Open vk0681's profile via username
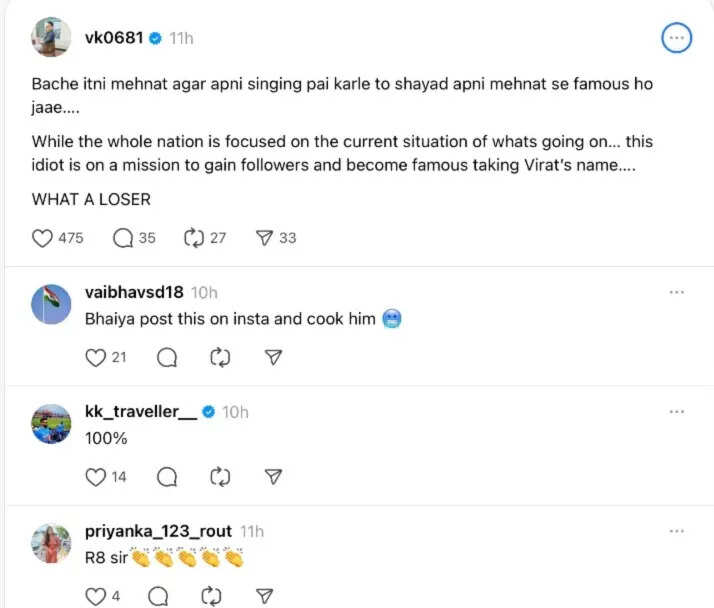This screenshot has height=608, width=714. (x=114, y=38)
